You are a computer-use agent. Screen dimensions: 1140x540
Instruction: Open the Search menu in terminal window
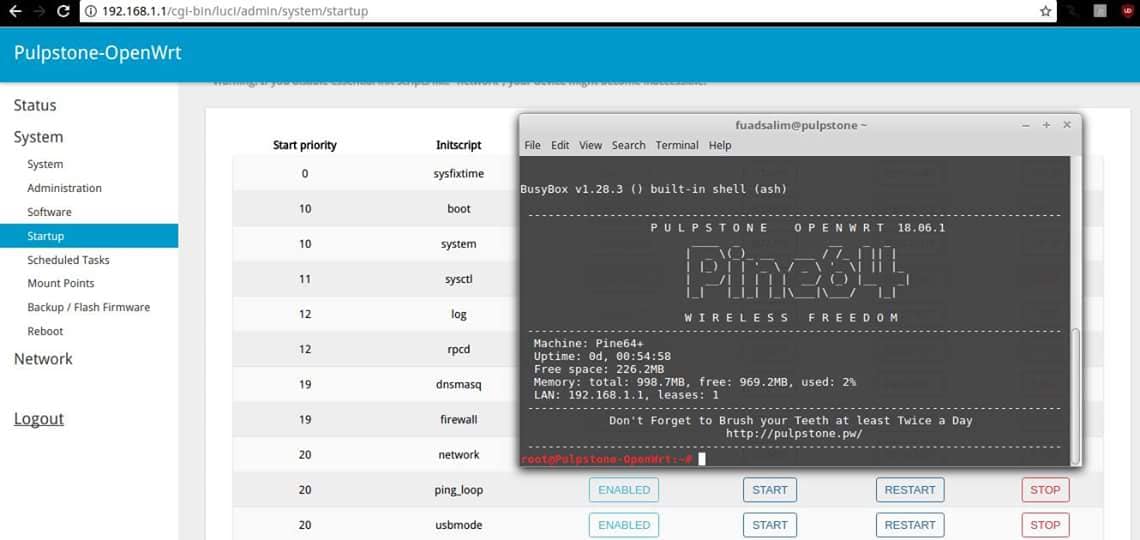[x=628, y=145]
